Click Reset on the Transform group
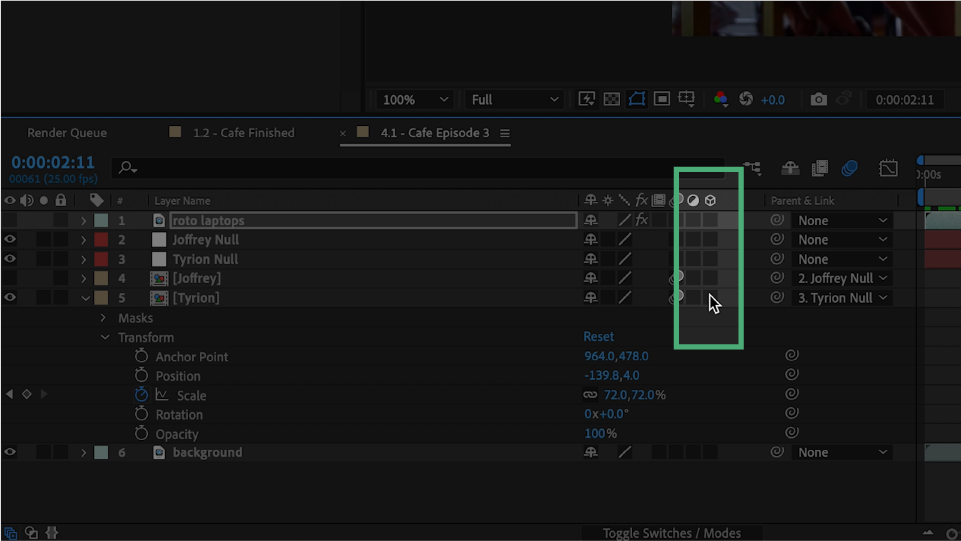The height and width of the screenshot is (541, 961). click(x=599, y=337)
